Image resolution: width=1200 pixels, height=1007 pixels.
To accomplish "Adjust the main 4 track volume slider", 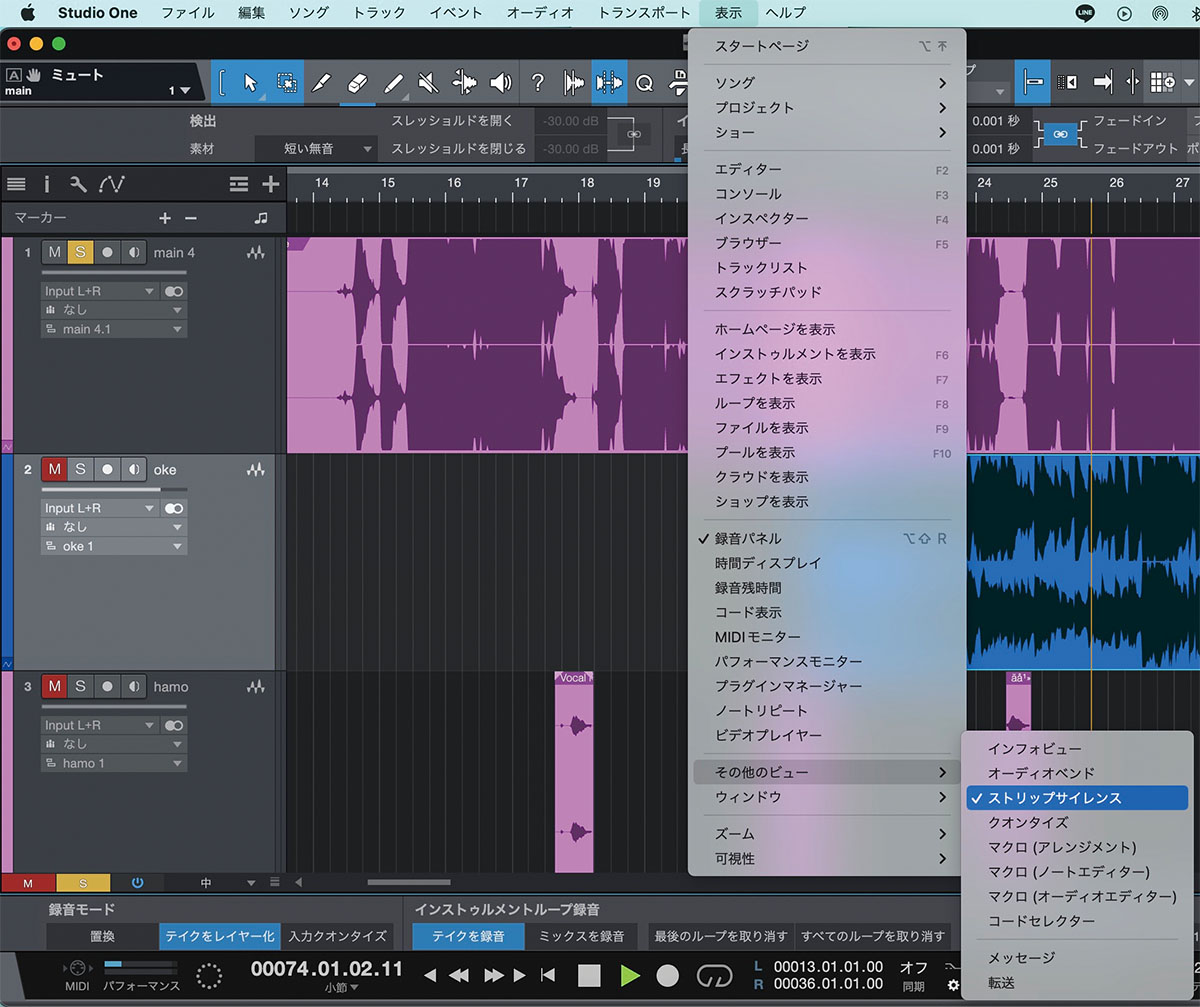I will (113, 273).
